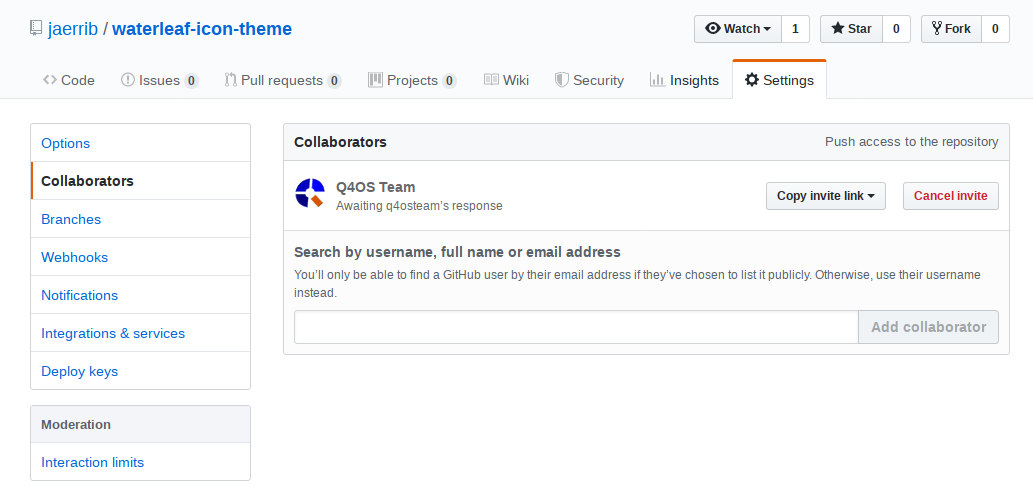Open the jaerrib user profile link
The width and height of the screenshot is (1033, 495).
[73, 29]
